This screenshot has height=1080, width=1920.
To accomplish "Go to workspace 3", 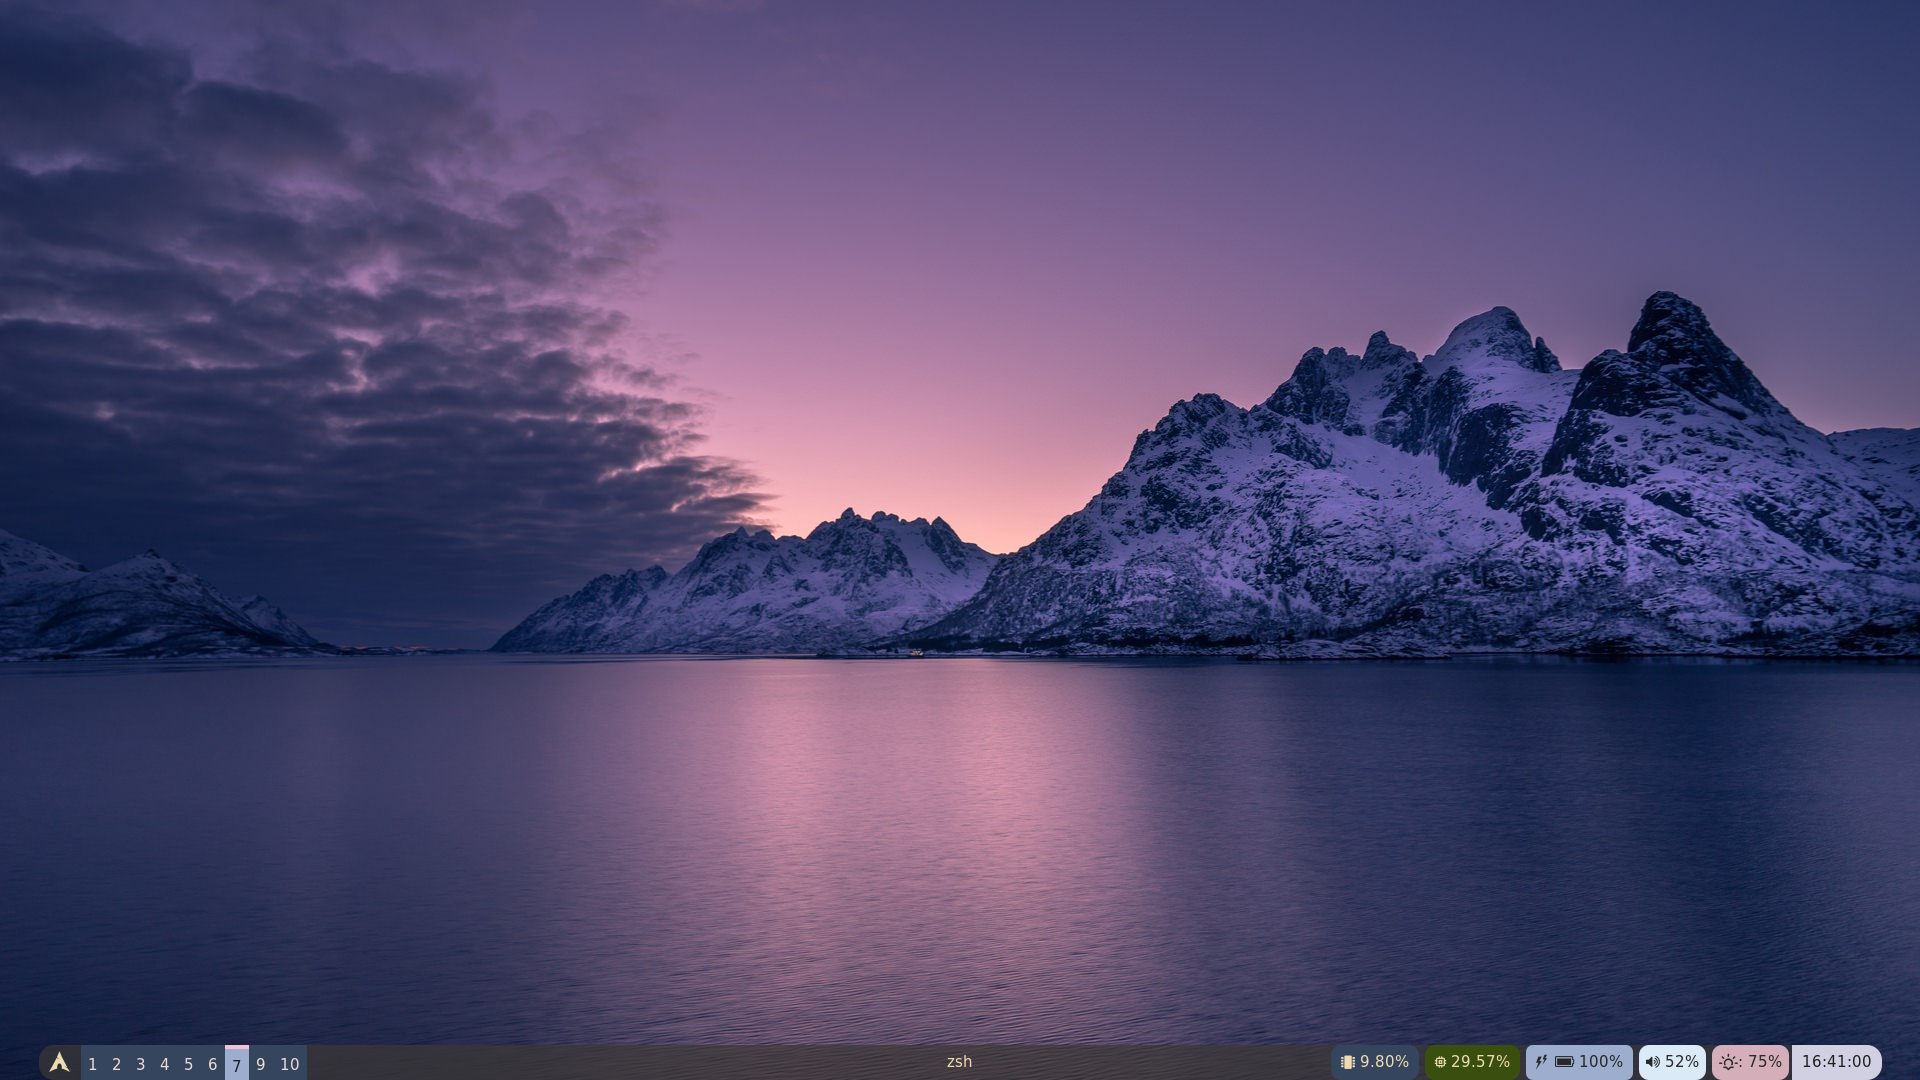I will tap(140, 1064).
